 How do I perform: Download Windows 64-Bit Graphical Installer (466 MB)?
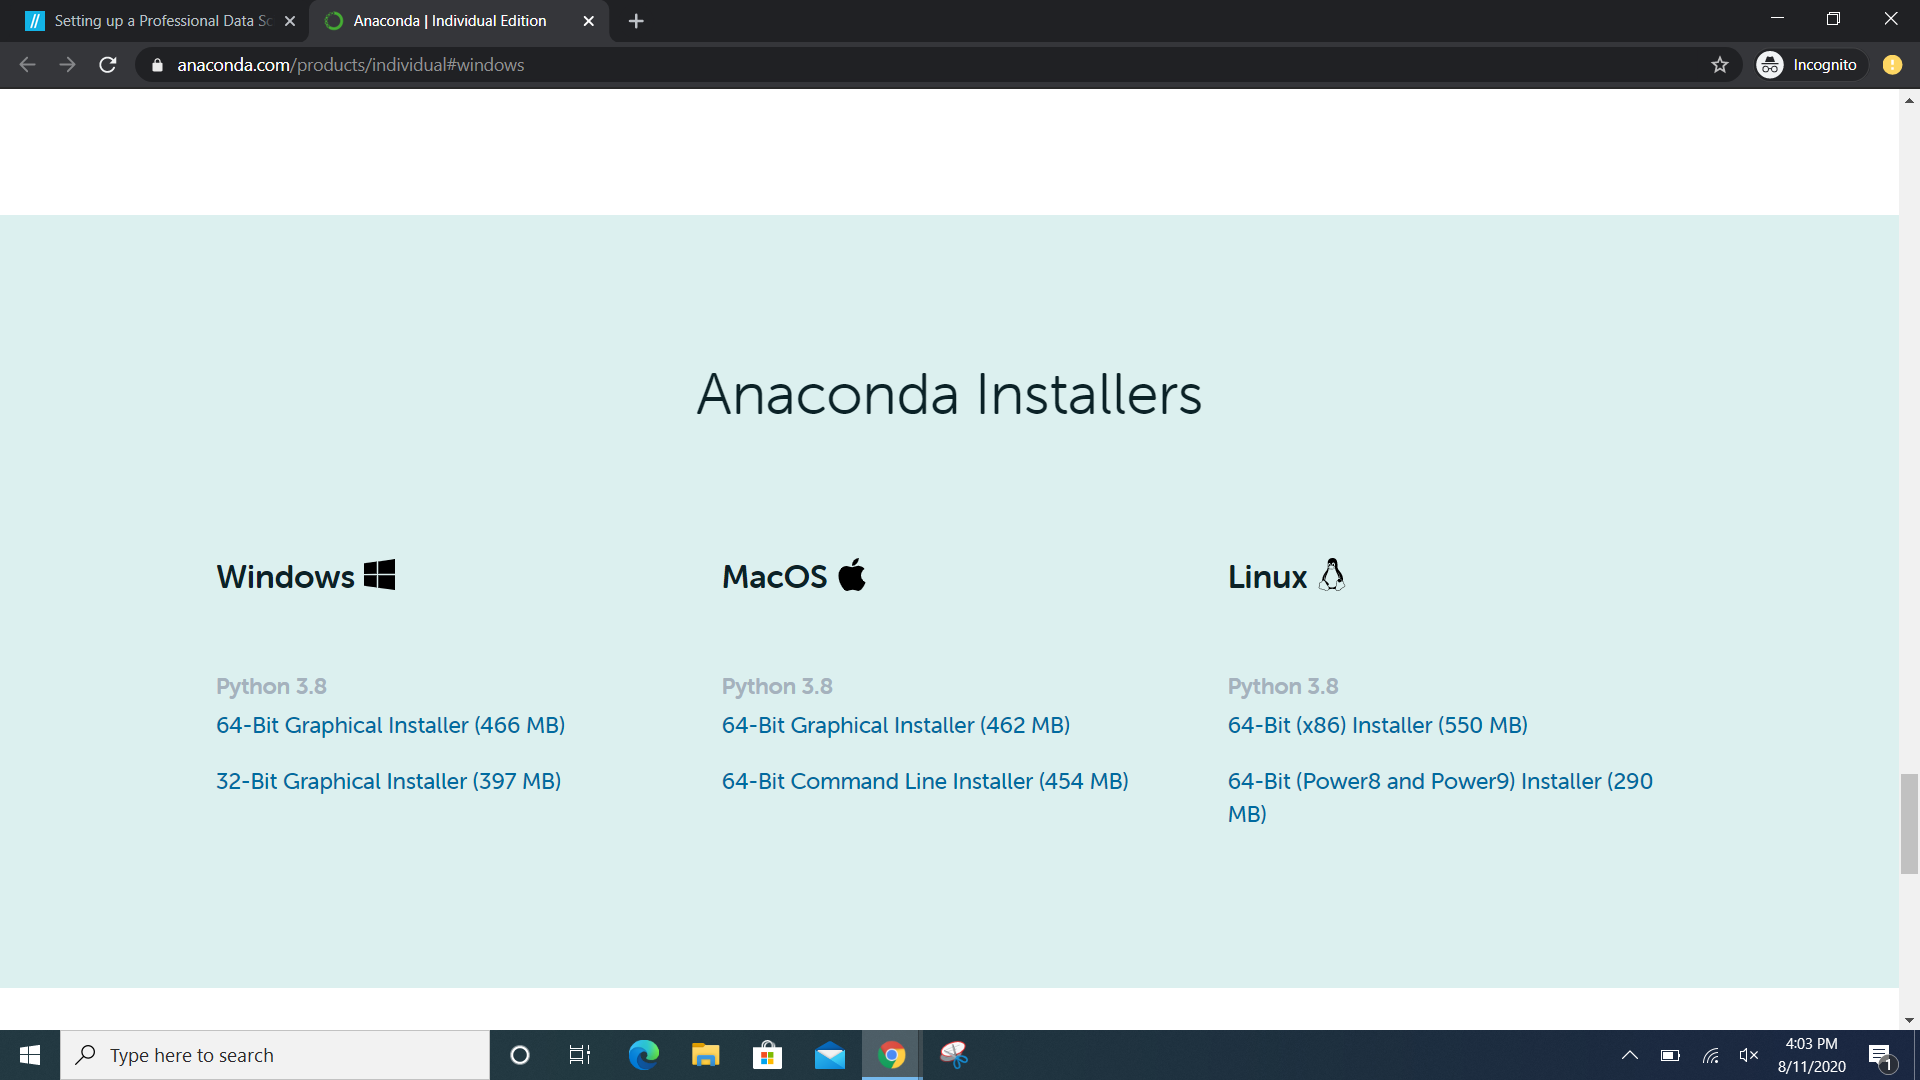pos(390,725)
